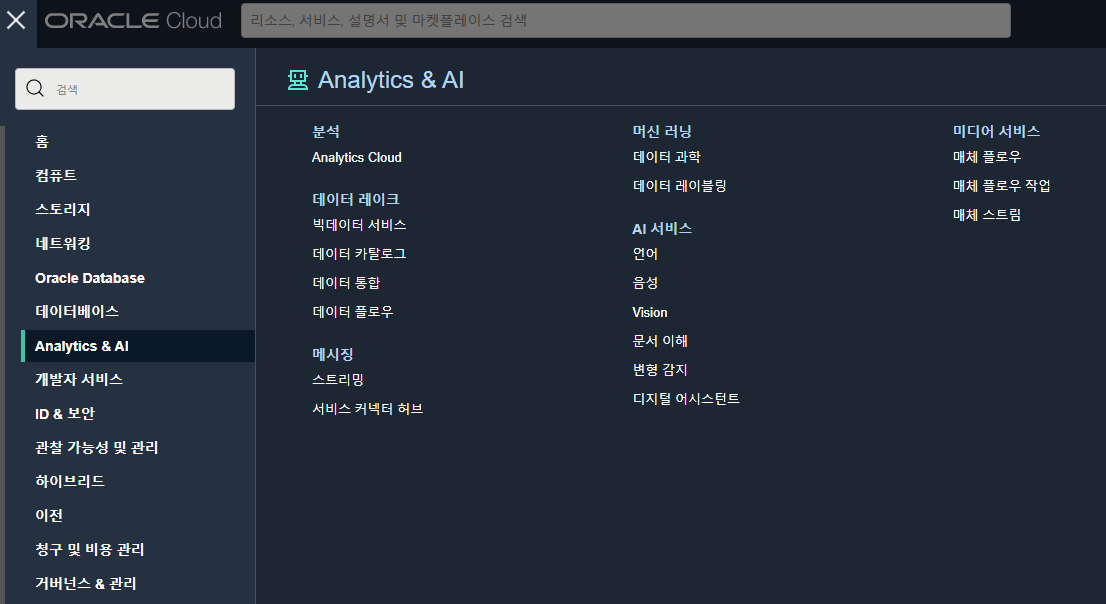Select 네트워킹 menu category
The height and width of the screenshot is (604, 1106).
click(63, 243)
